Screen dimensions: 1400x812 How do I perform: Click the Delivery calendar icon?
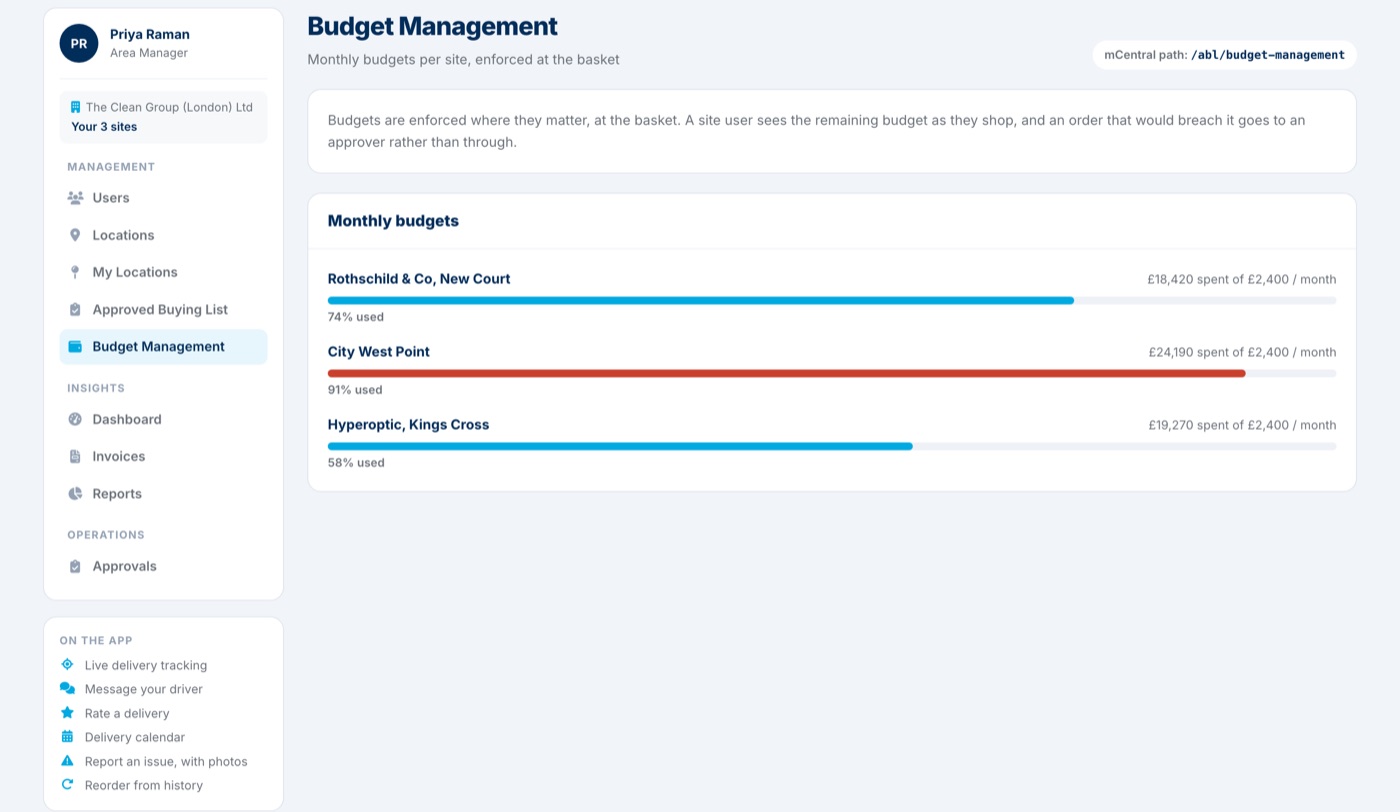click(x=67, y=737)
